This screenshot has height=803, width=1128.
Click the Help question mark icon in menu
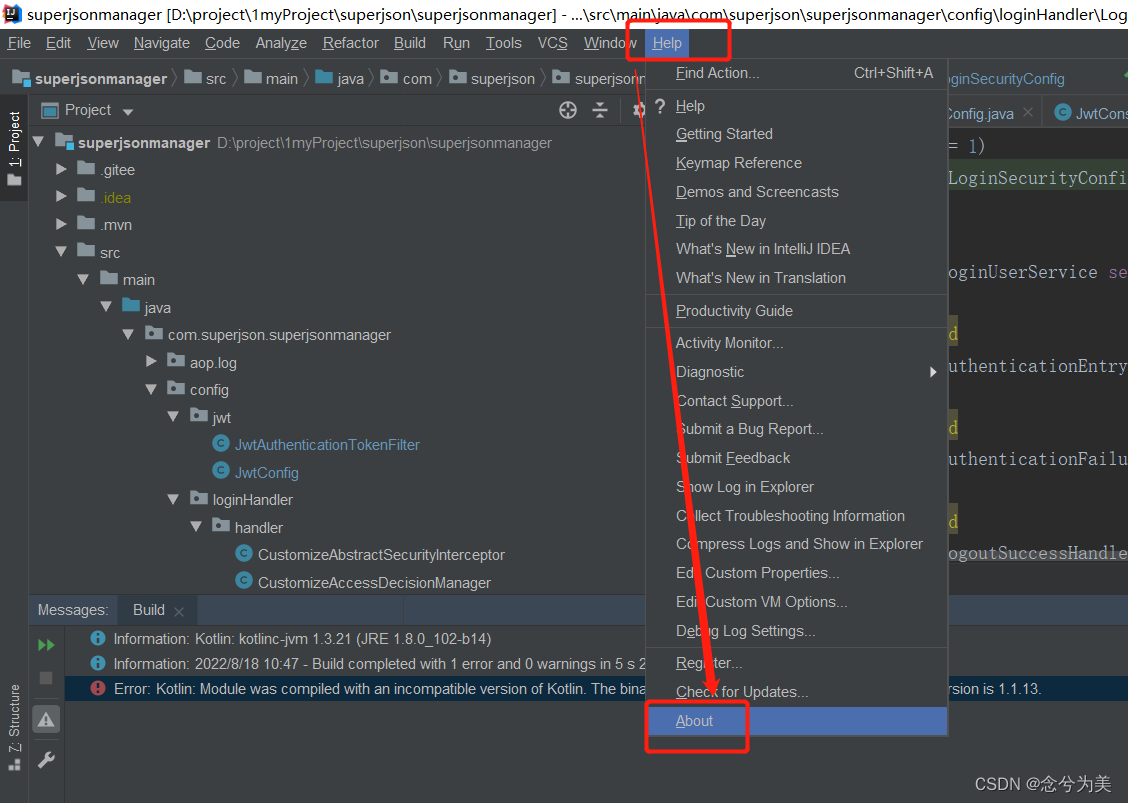pos(660,106)
